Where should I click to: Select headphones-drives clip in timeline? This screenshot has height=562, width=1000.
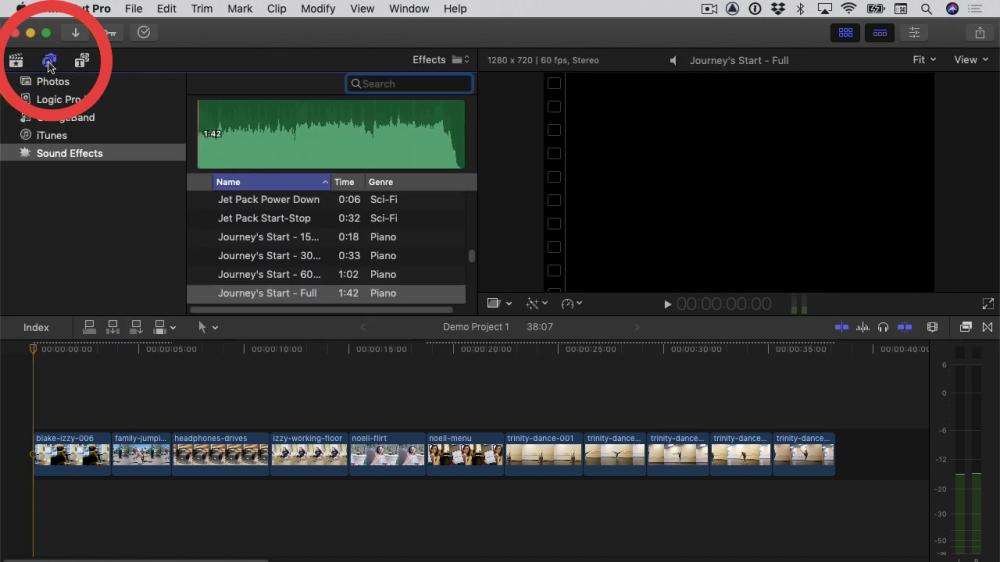coord(221,454)
